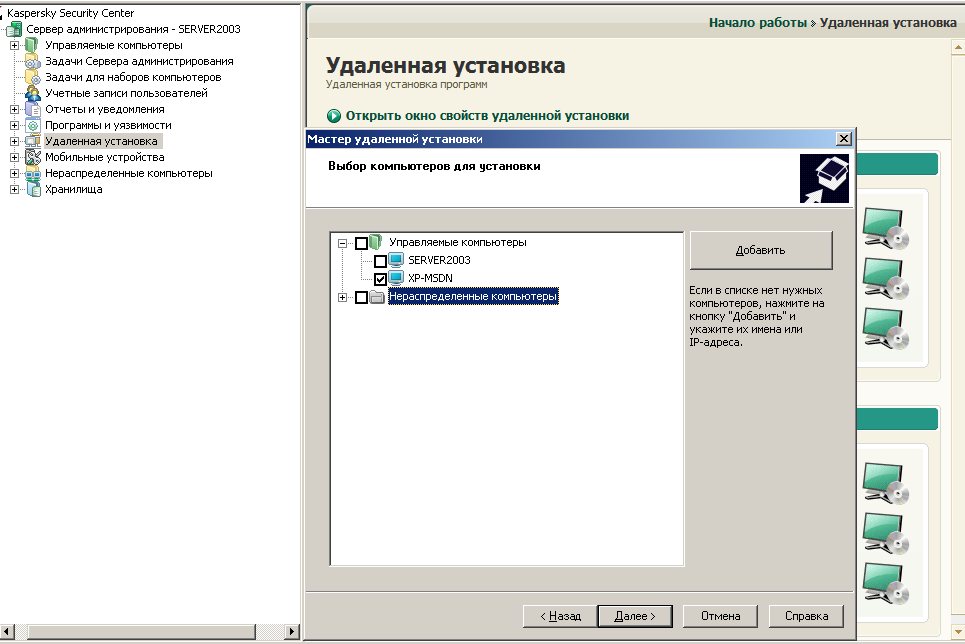The width and height of the screenshot is (965, 644).
Task: Click the Добавить button
Action: 761,250
